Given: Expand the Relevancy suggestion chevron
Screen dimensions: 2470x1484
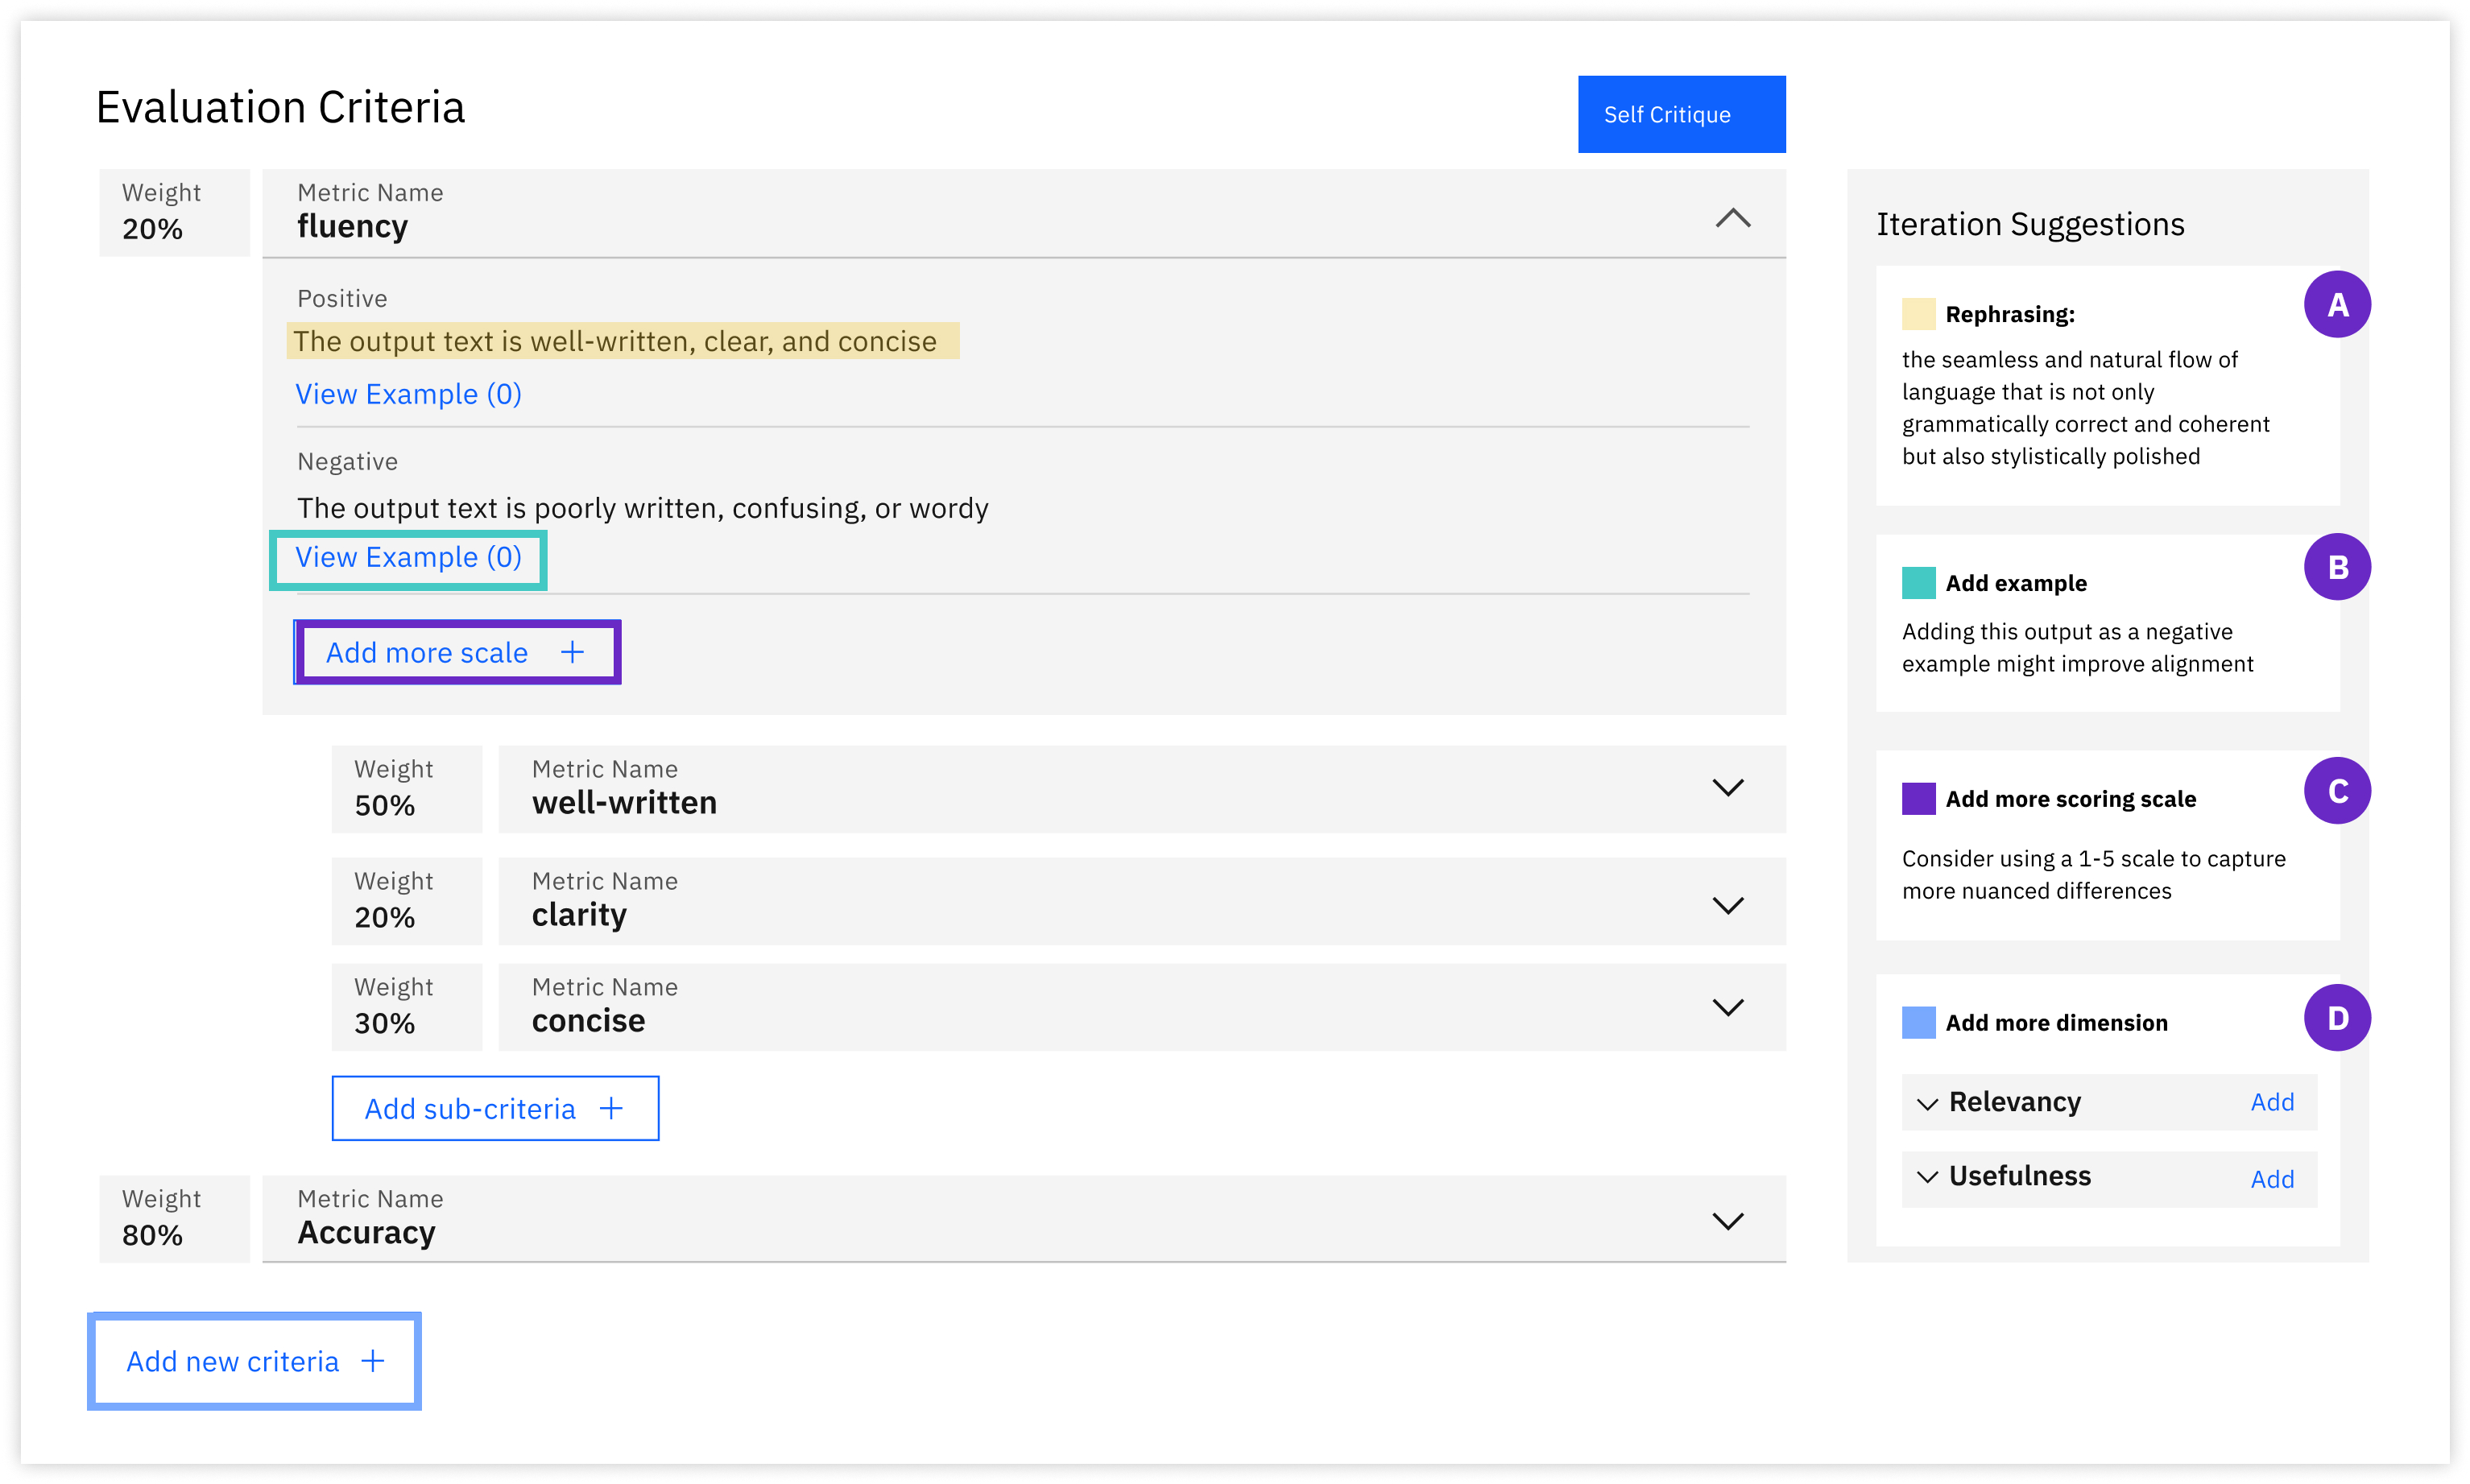Looking at the screenshot, I should tap(1927, 1103).
